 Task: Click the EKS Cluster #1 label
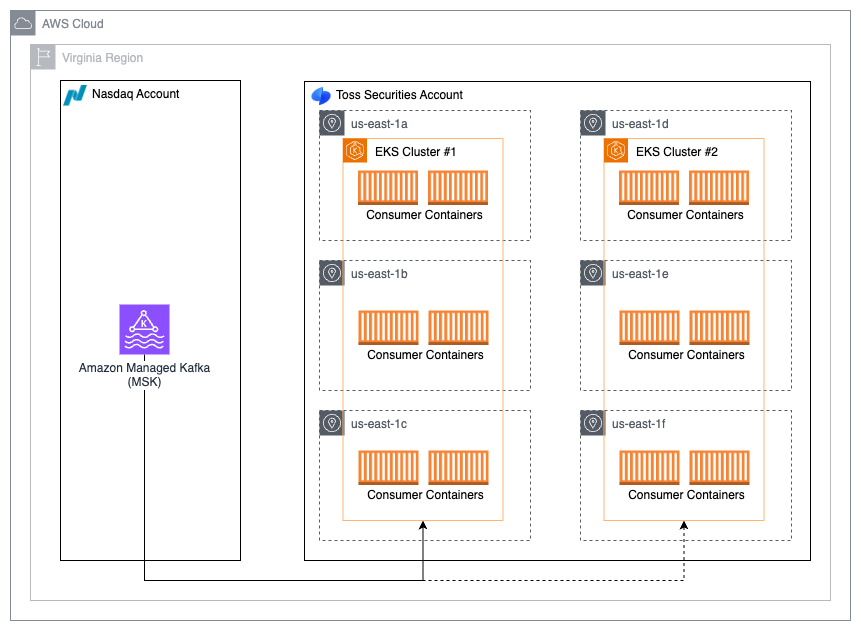point(415,152)
